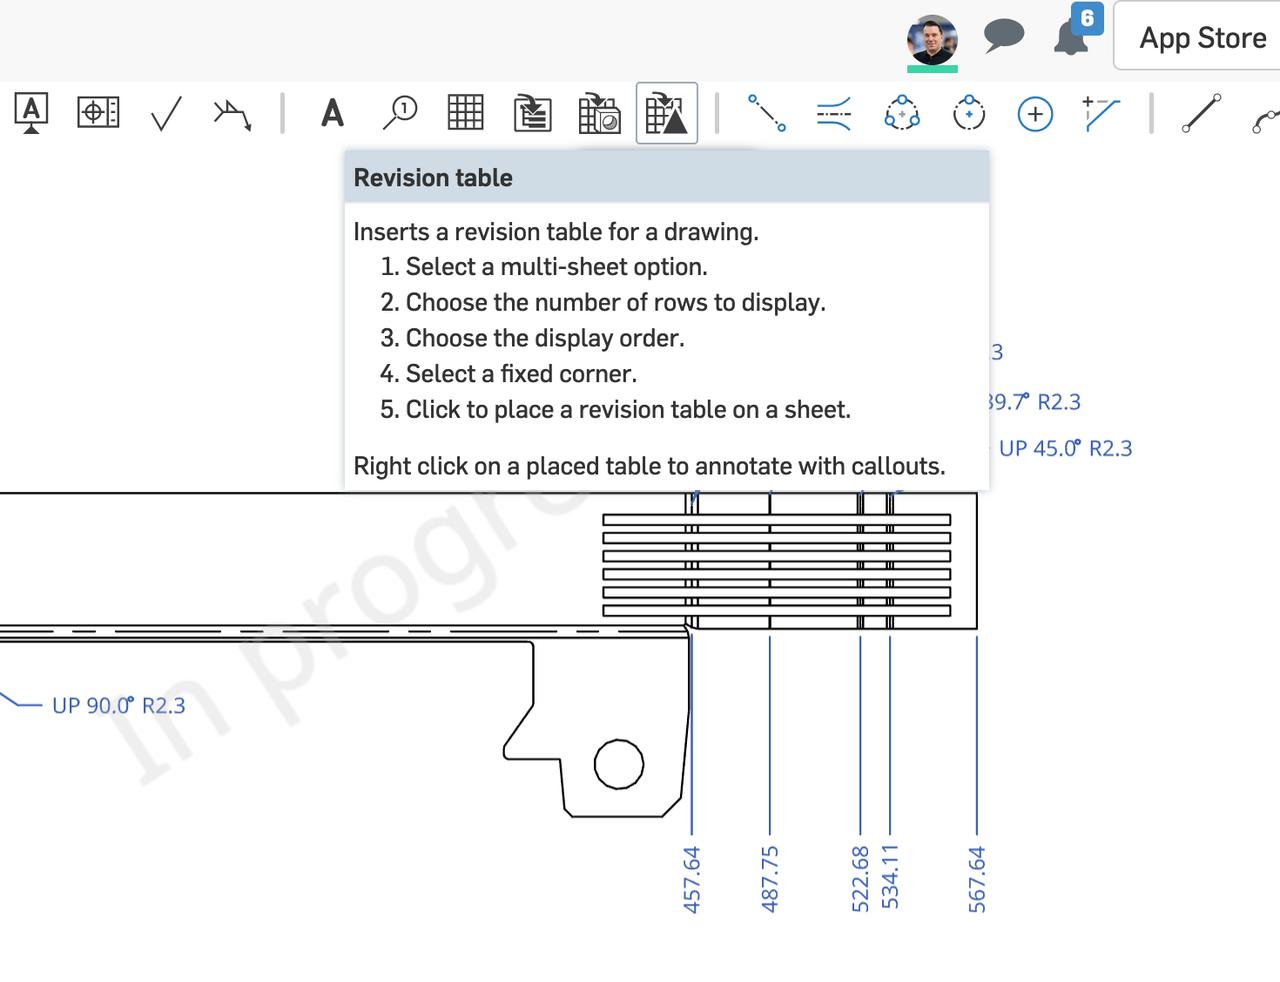This screenshot has height=982, width=1280.
Task: Open the geometric tolerance tool
Action: point(95,114)
